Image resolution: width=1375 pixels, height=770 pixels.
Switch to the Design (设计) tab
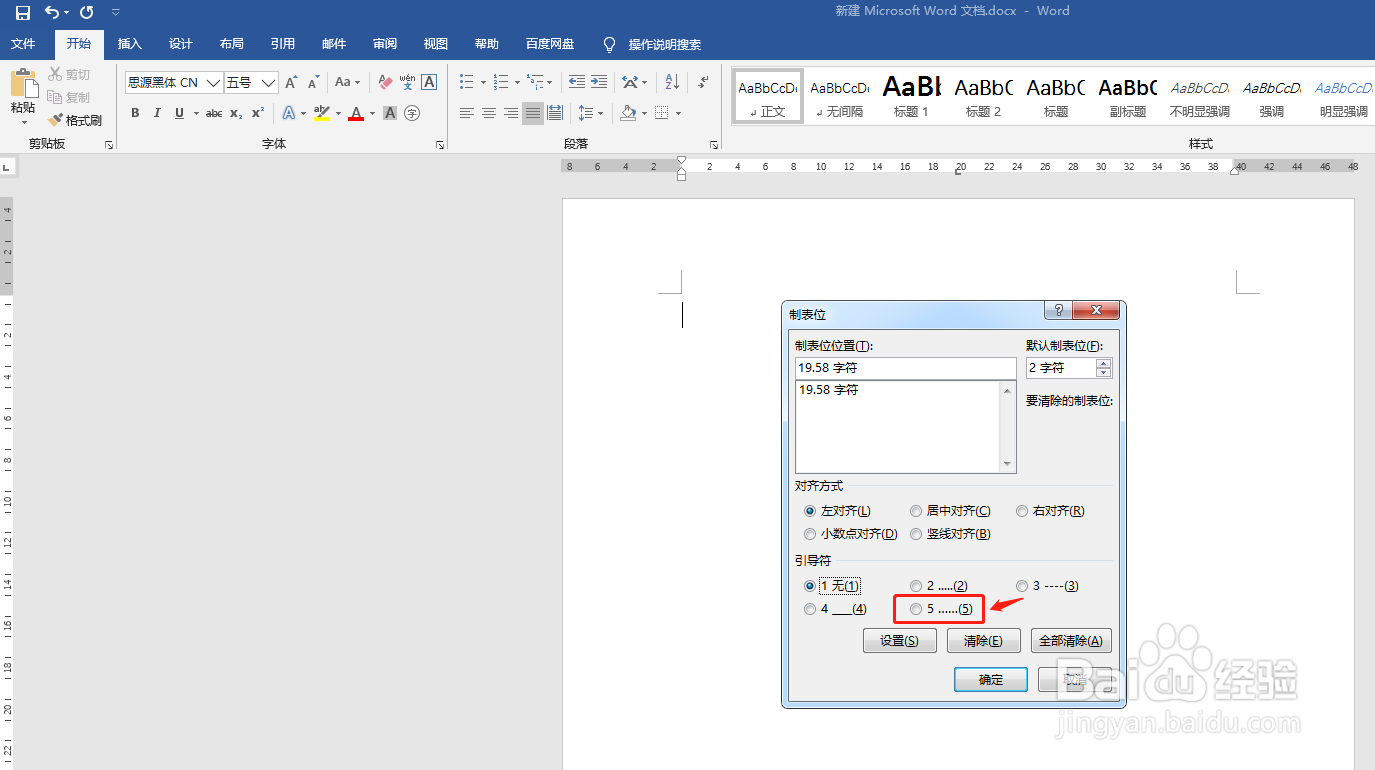[x=181, y=44]
